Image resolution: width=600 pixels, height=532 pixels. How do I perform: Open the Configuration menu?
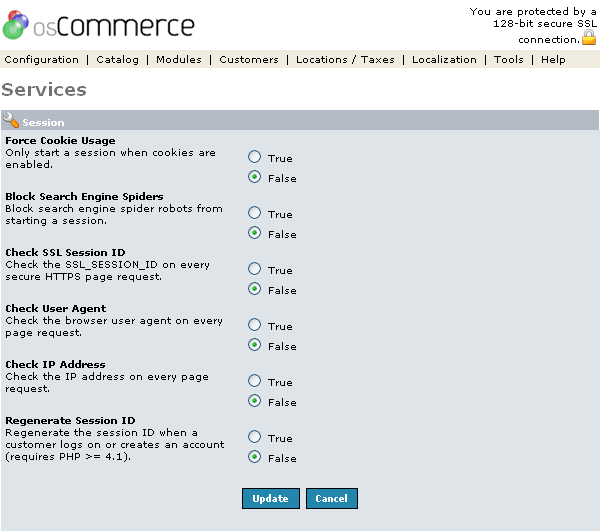click(42, 60)
